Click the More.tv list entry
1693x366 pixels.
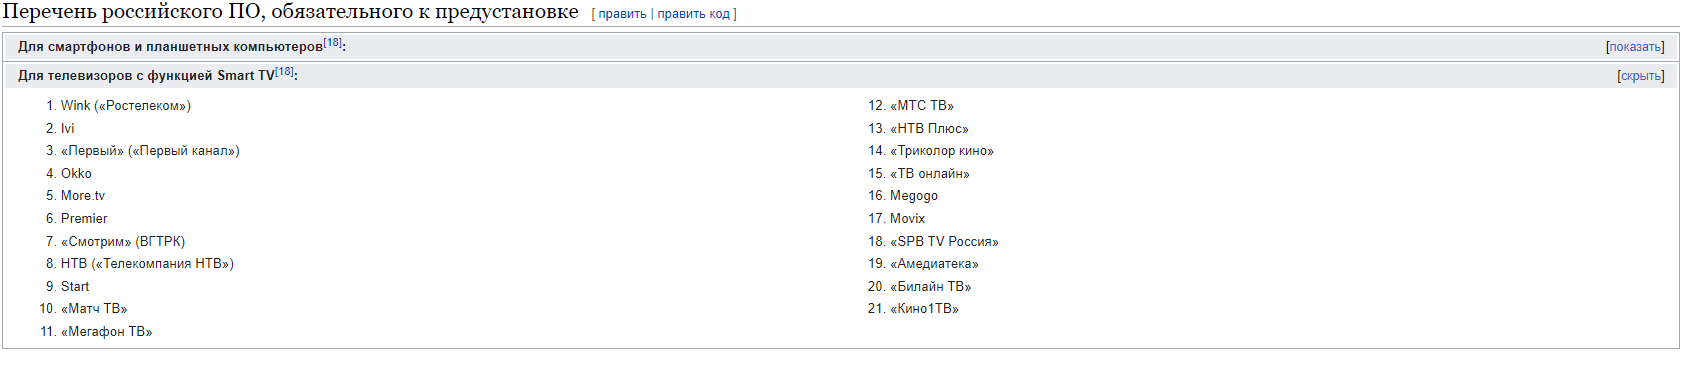point(83,196)
